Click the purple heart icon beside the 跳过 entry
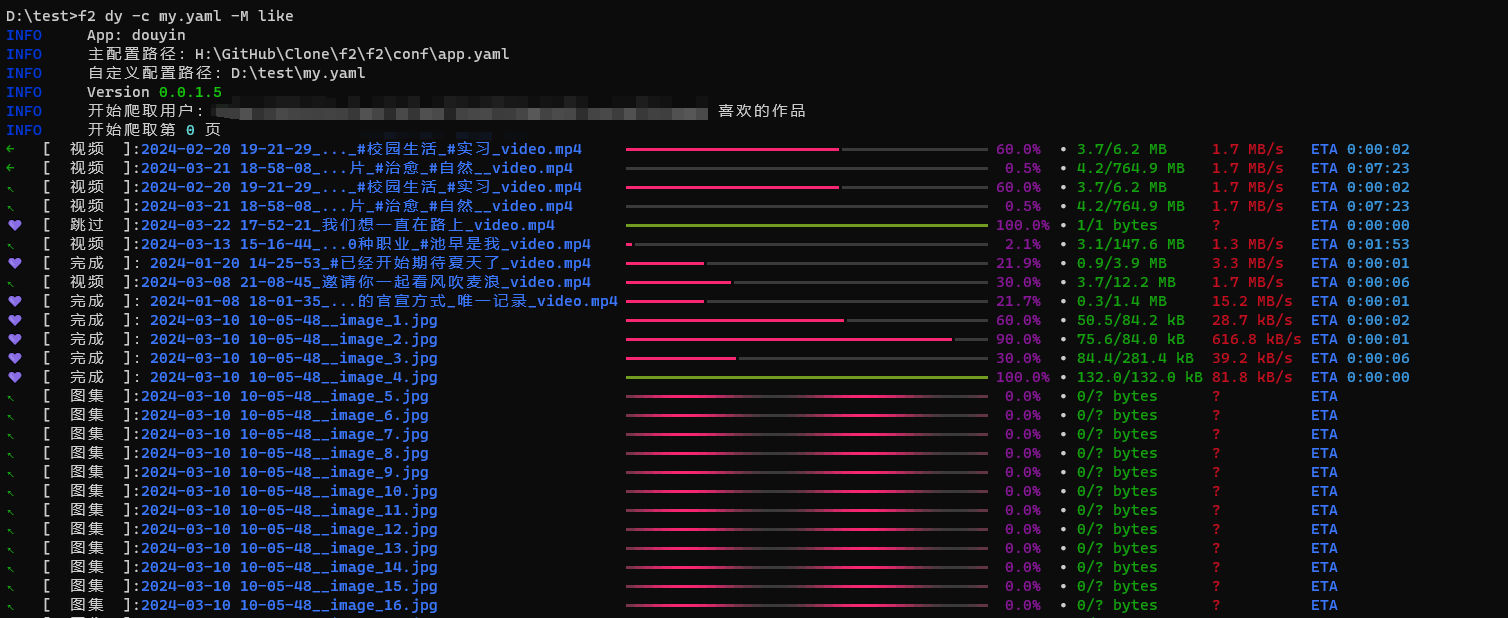Screen dimensions: 1508x618 [x=14, y=224]
